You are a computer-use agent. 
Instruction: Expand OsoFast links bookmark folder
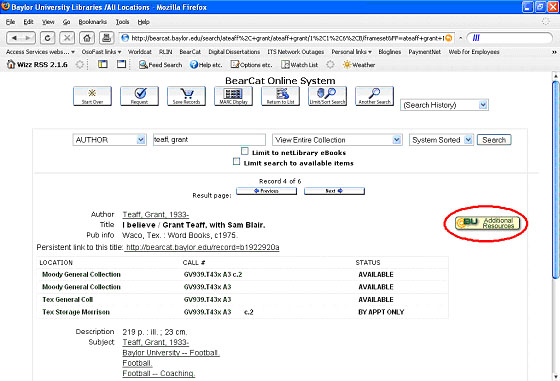point(101,52)
